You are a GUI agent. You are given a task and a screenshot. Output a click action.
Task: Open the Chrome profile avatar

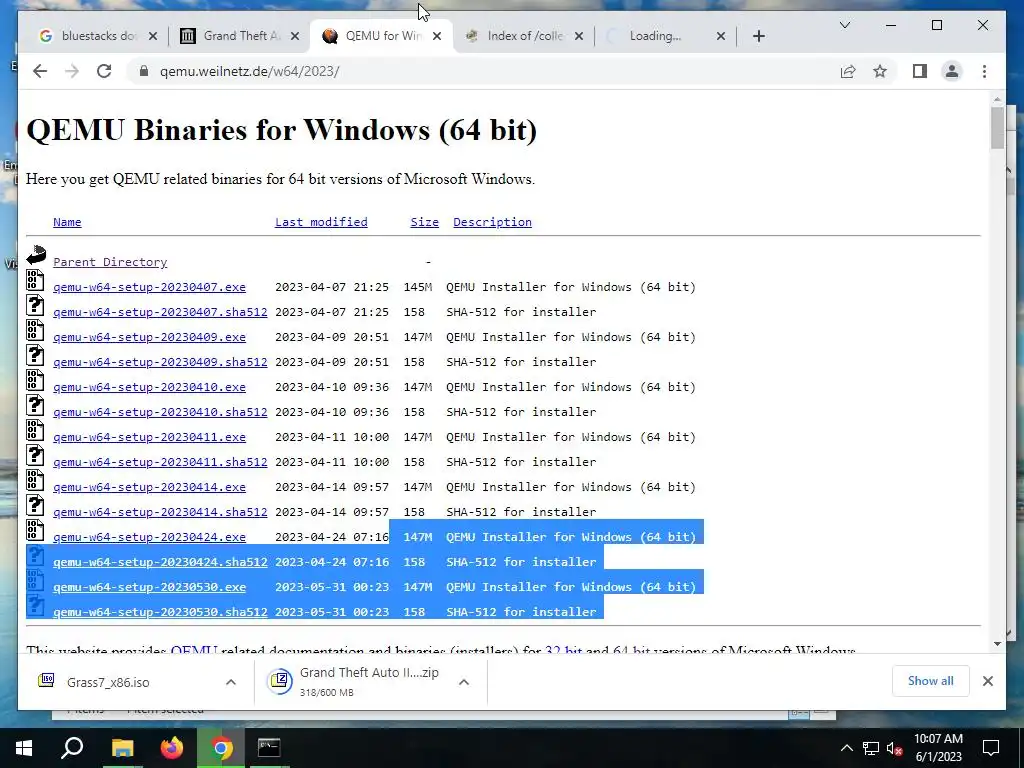click(x=952, y=71)
